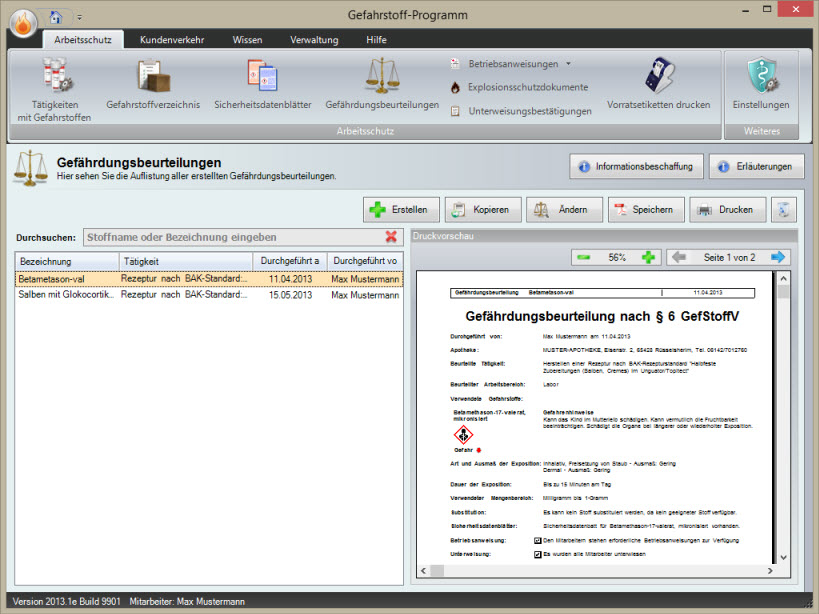
Task: Click the recycle bin delete icon
Action: (x=783, y=210)
